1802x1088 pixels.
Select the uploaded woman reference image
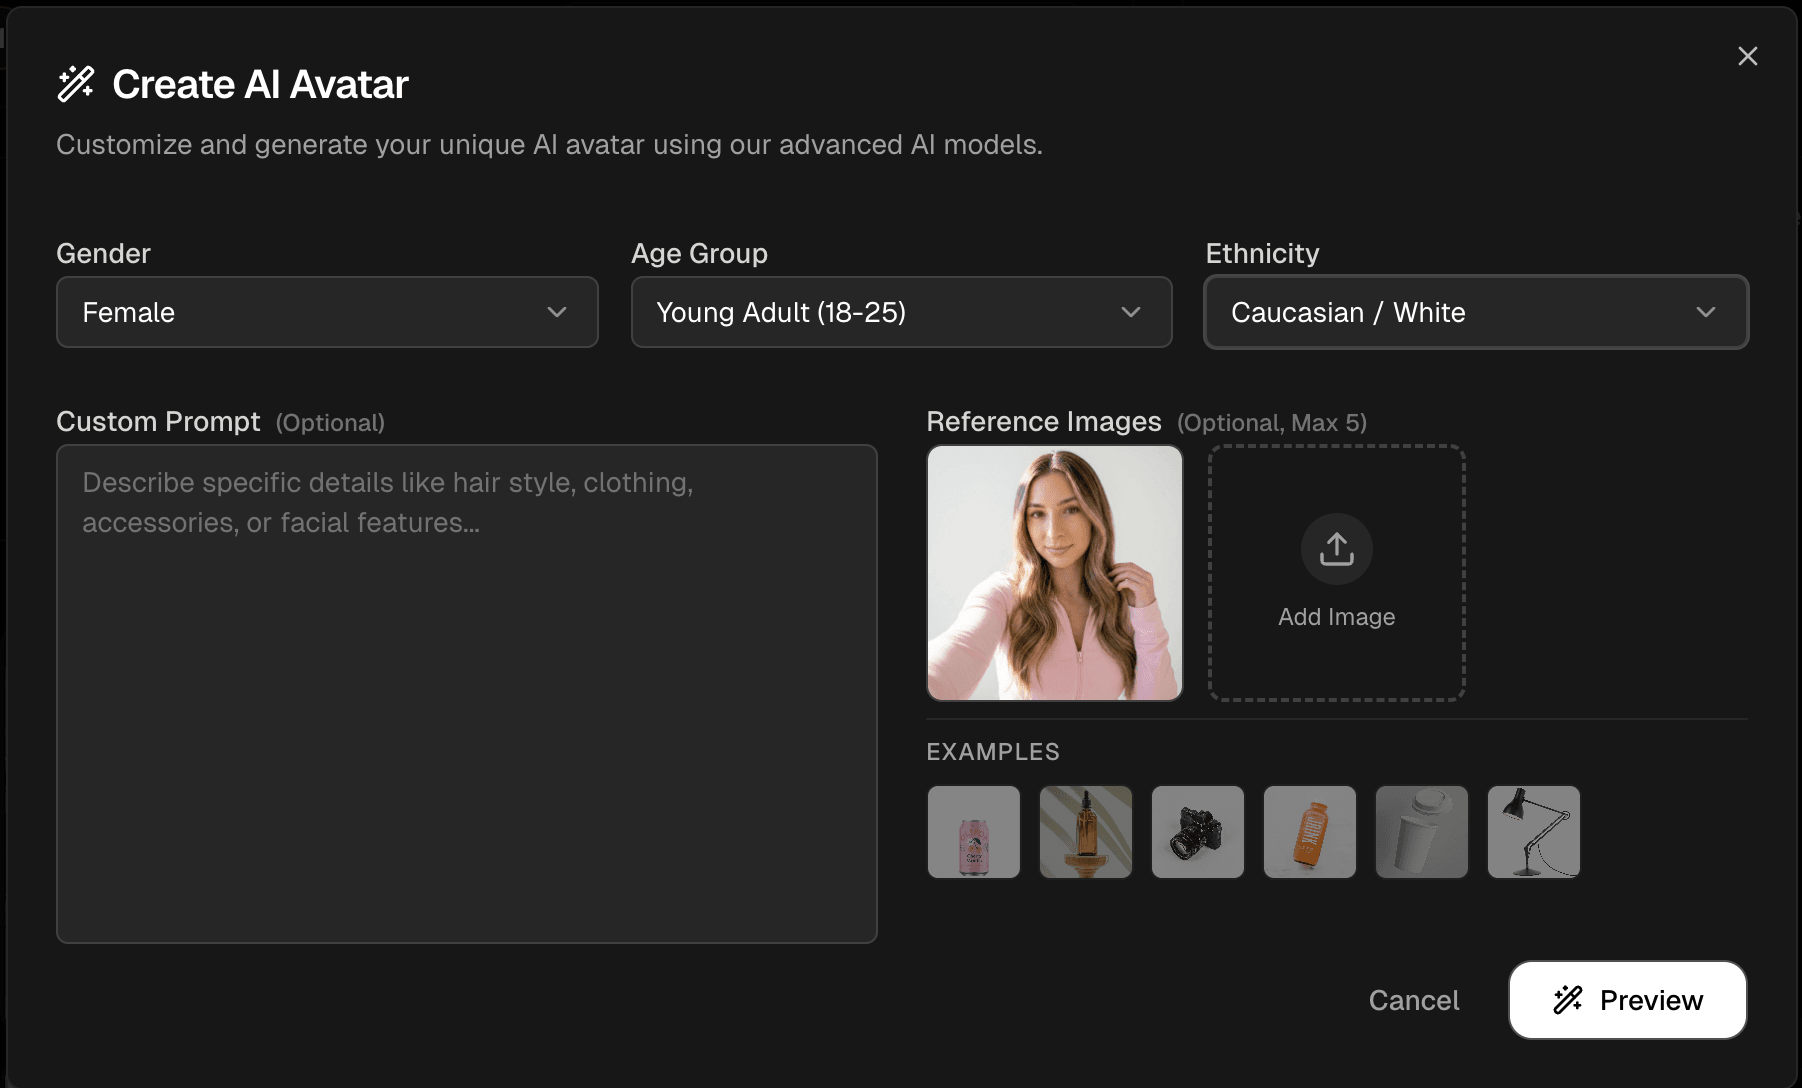click(x=1054, y=573)
